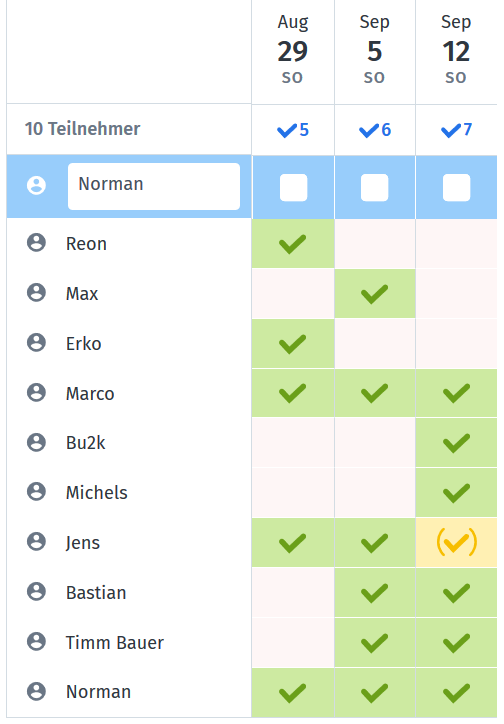
Task: Click the vote count 7 under Sep 12
Action: point(468,130)
